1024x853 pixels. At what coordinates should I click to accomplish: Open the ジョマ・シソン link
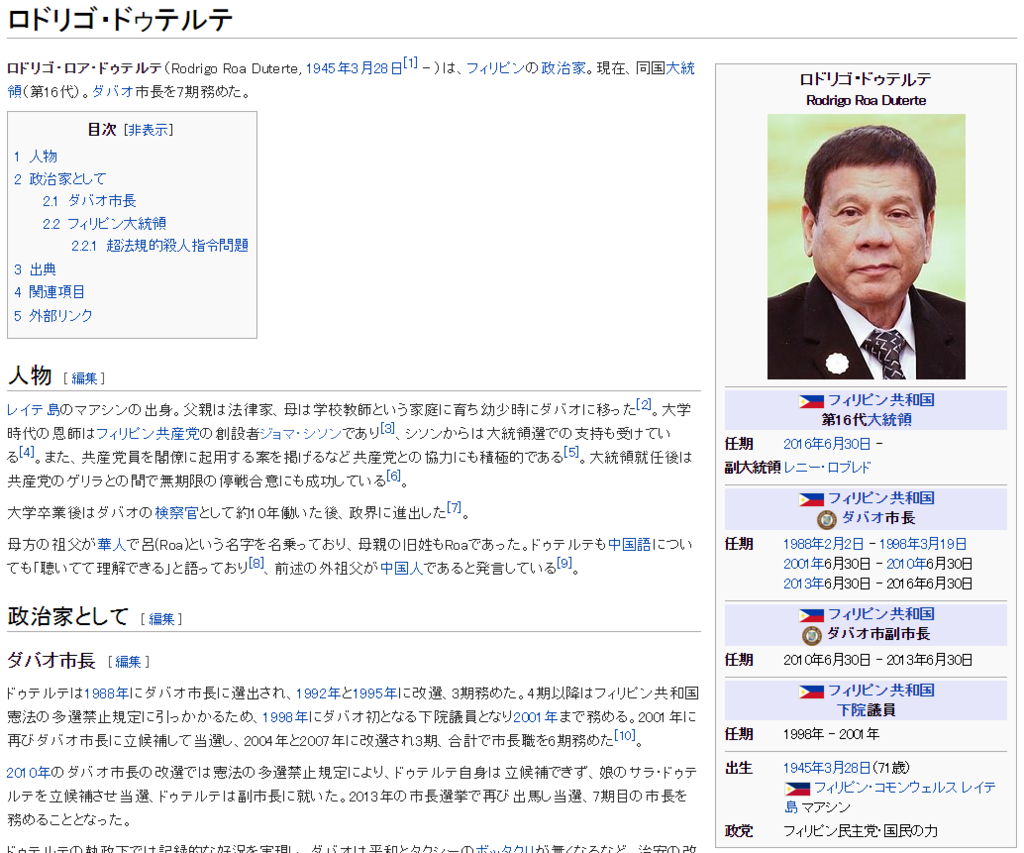[300, 434]
